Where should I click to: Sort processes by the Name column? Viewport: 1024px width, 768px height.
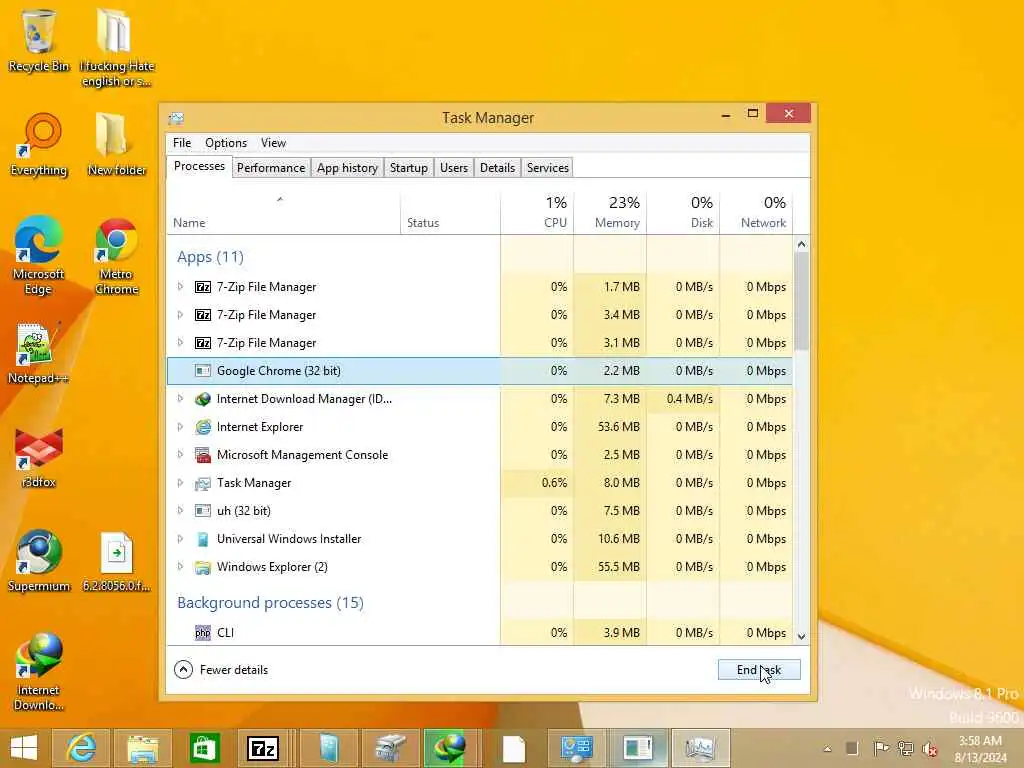[283, 213]
